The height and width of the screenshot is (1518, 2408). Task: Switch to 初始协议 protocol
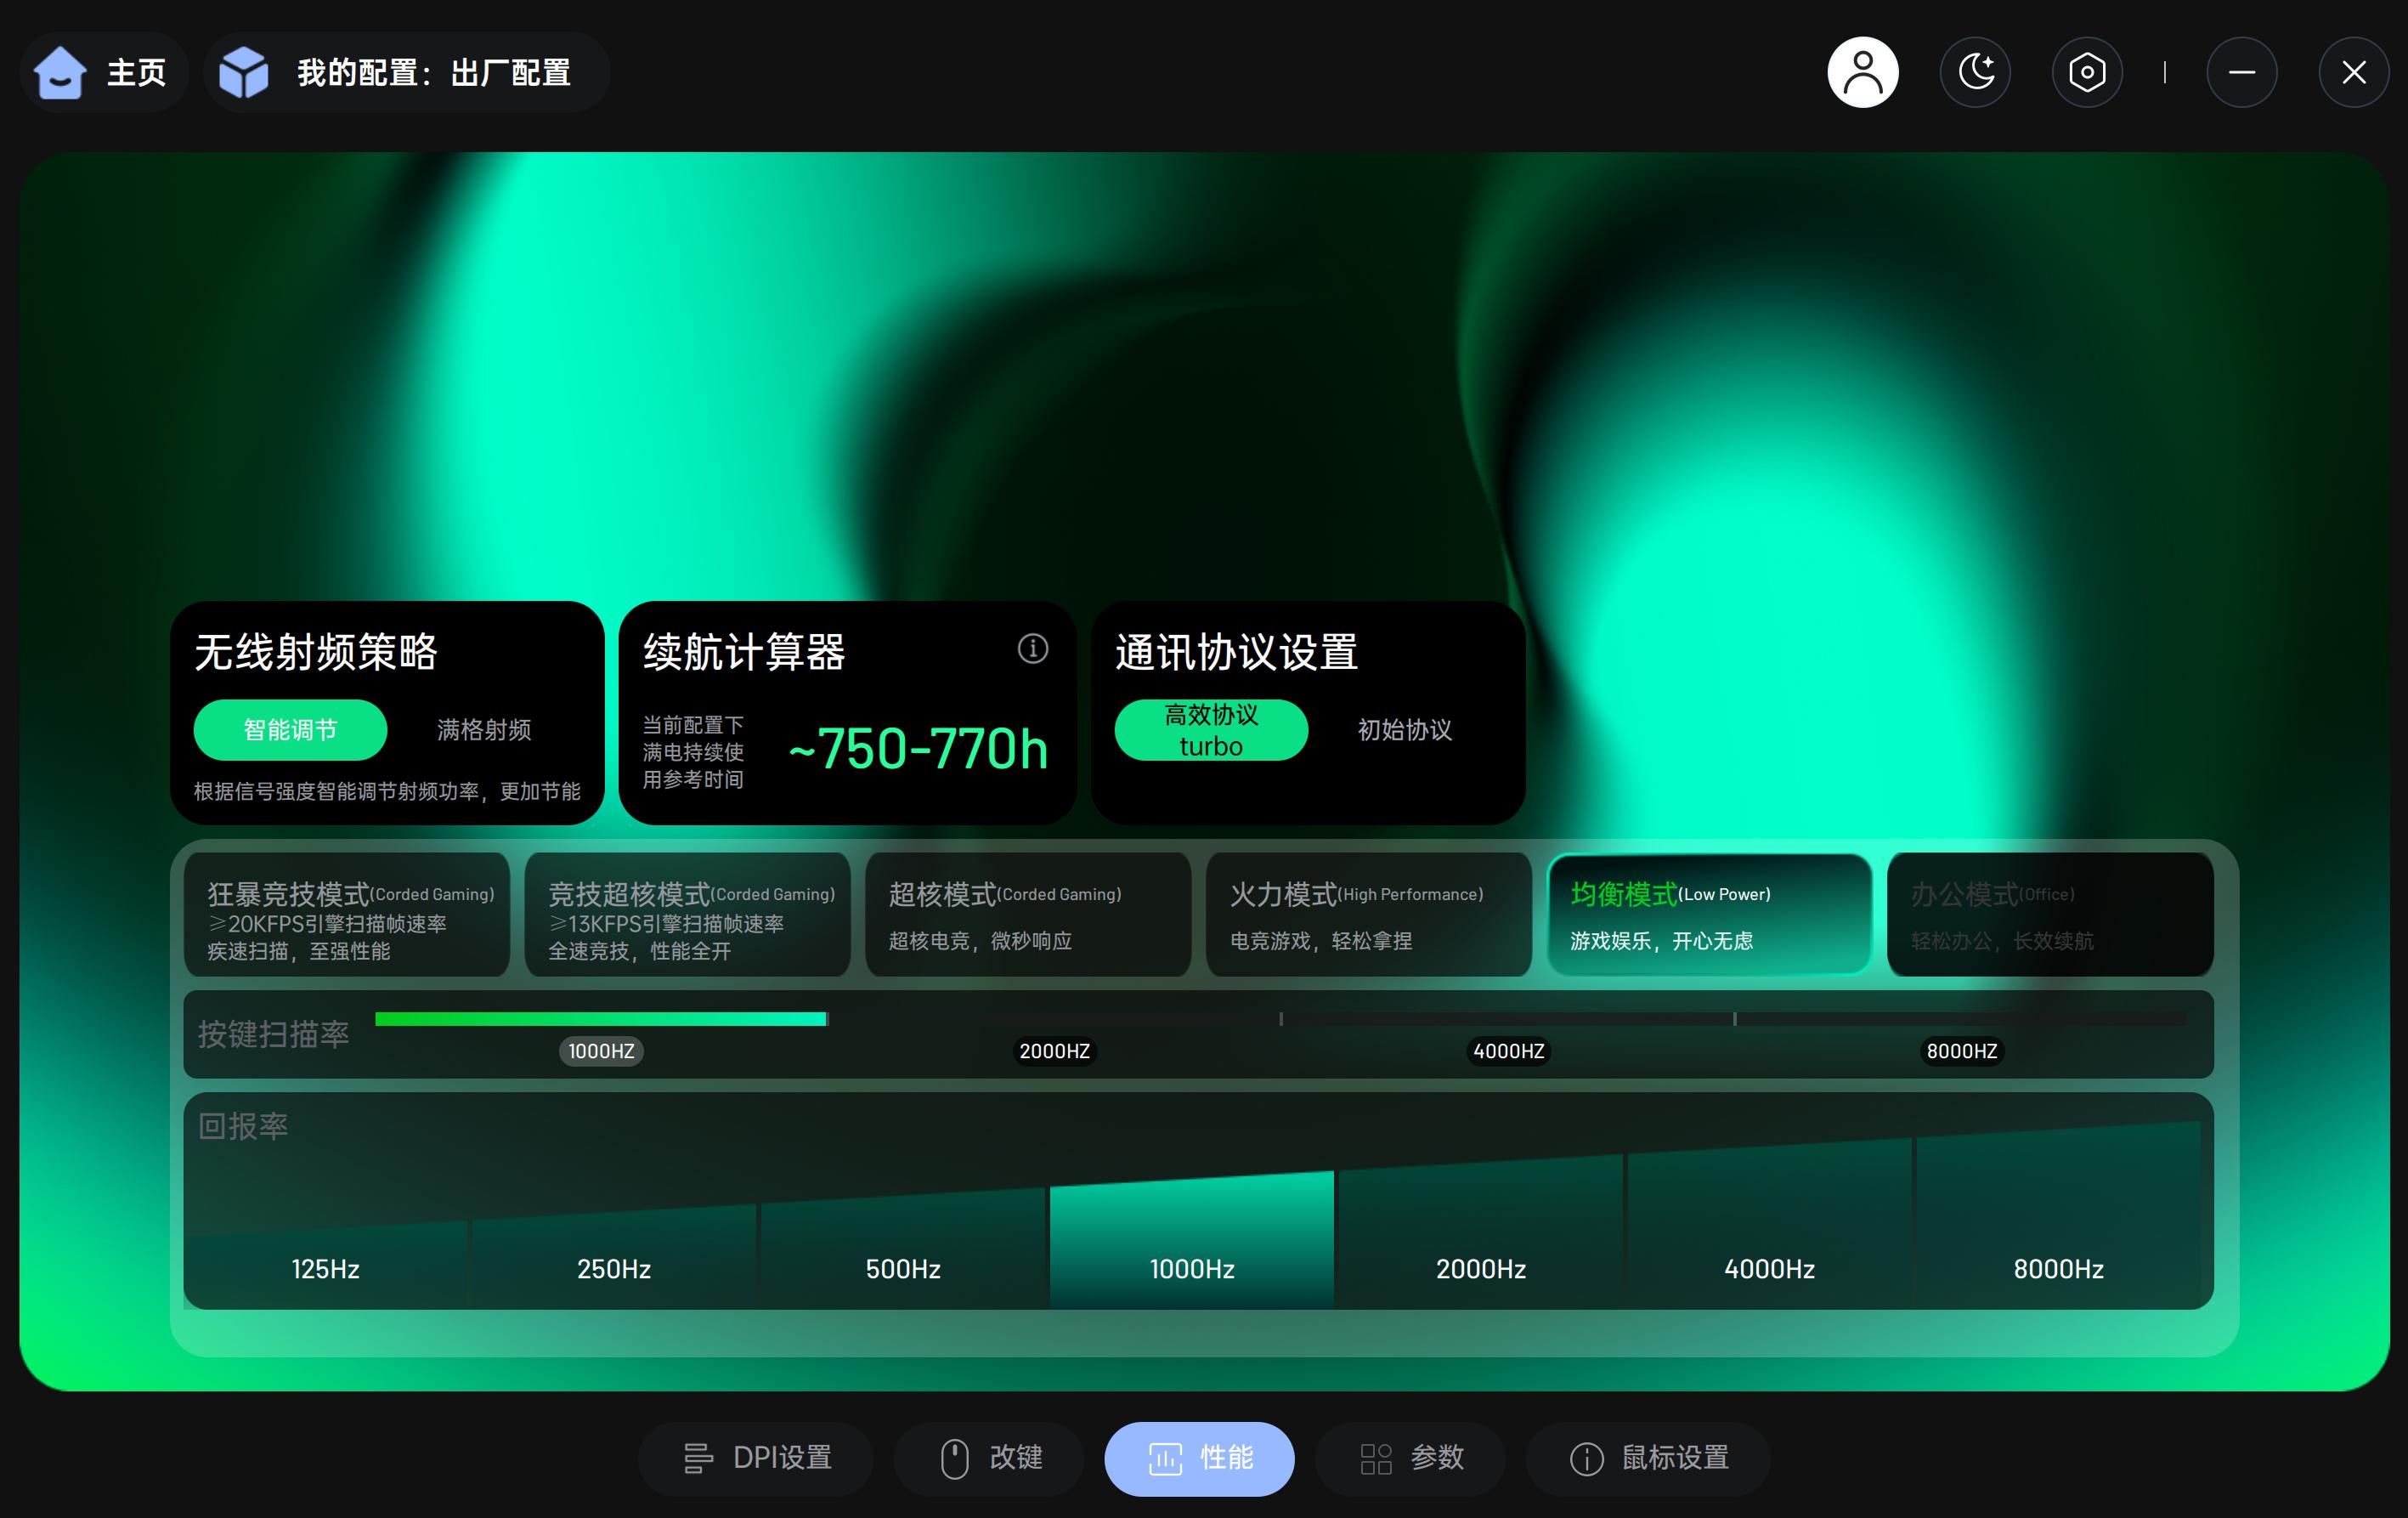coord(1404,730)
